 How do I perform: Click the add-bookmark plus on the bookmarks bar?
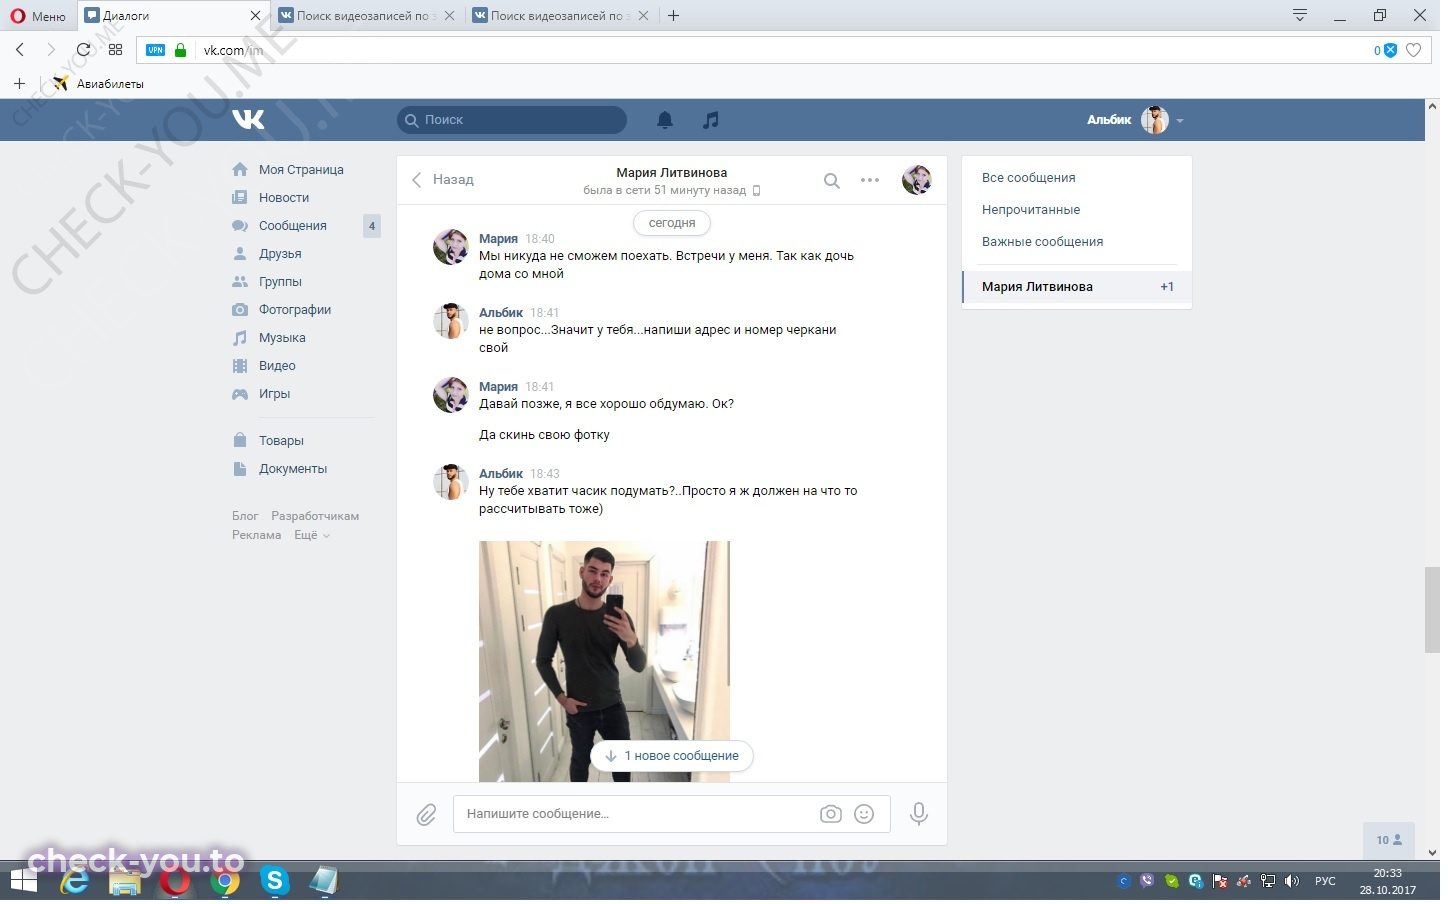pyautogui.click(x=19, y=84)
